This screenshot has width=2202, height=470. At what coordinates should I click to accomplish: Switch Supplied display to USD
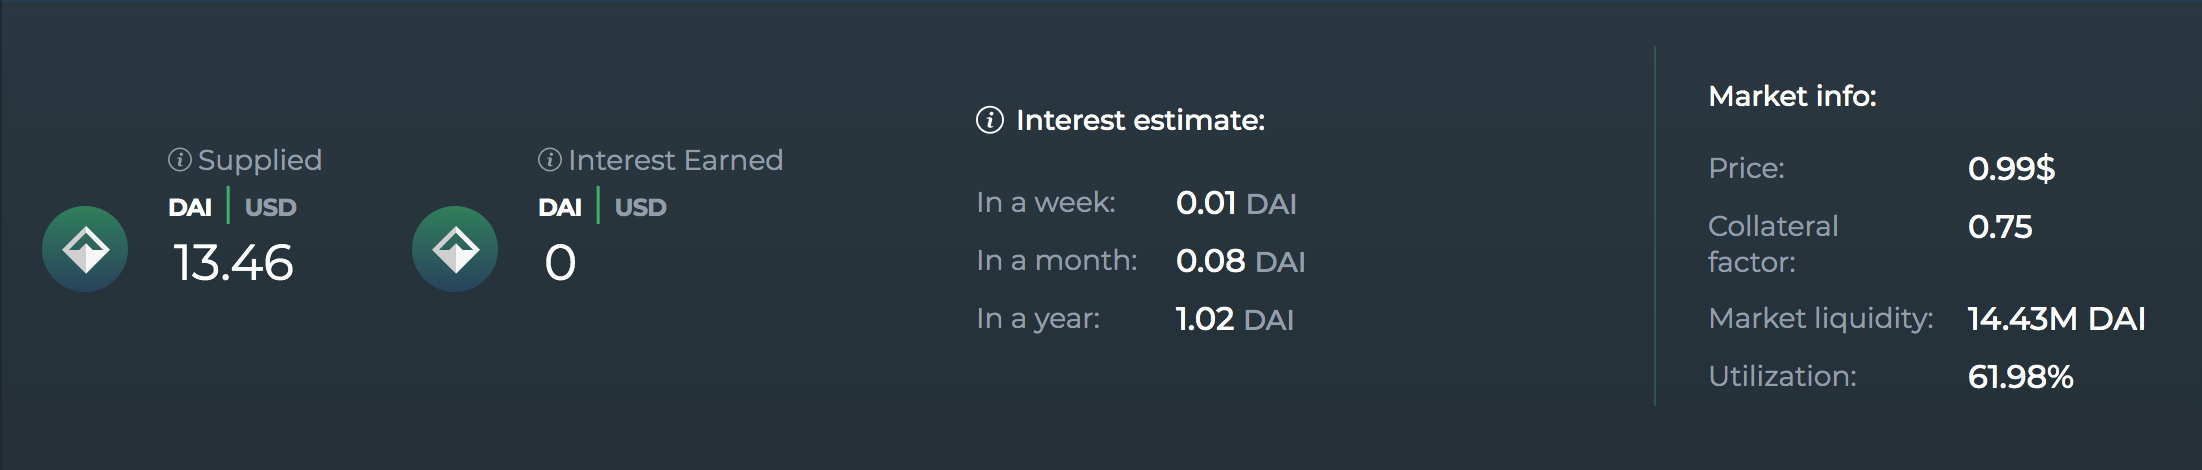tap(270, 207)
